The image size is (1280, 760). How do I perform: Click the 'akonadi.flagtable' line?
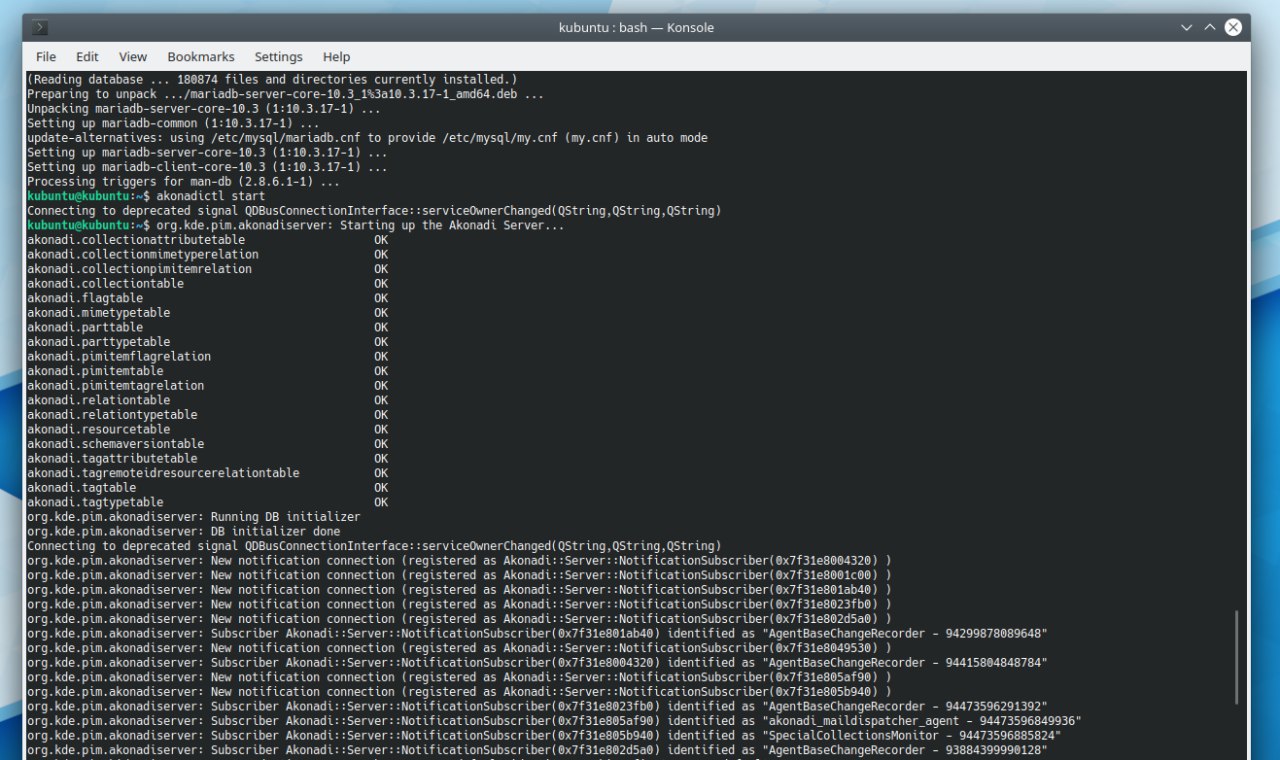tap(207, 298)
